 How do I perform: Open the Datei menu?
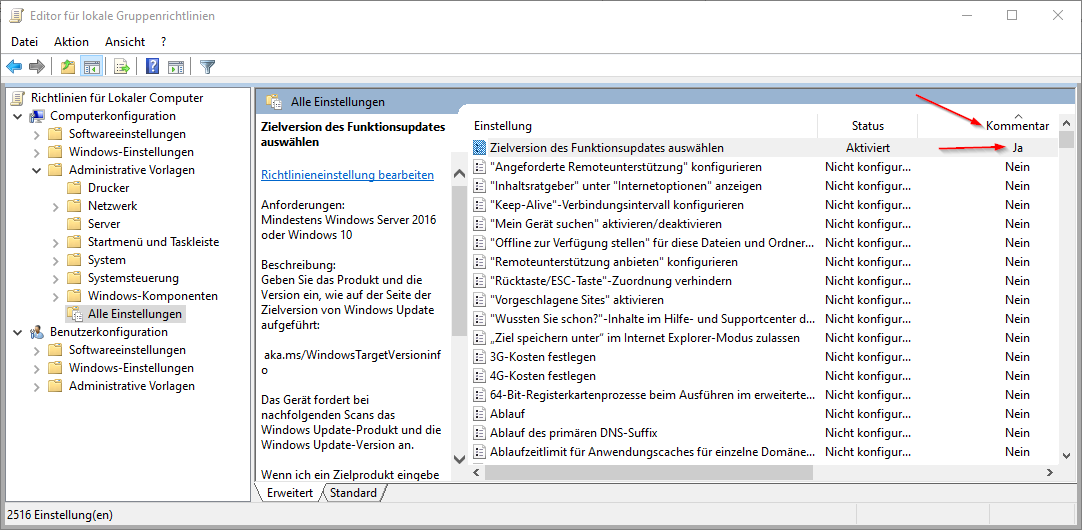point(24,41)
